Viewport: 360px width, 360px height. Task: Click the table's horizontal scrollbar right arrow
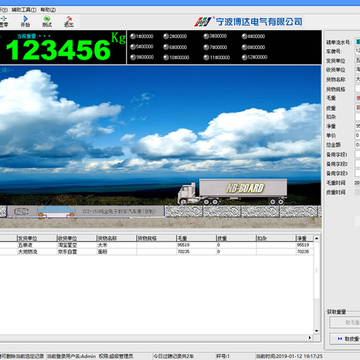[x=310, y=338]
